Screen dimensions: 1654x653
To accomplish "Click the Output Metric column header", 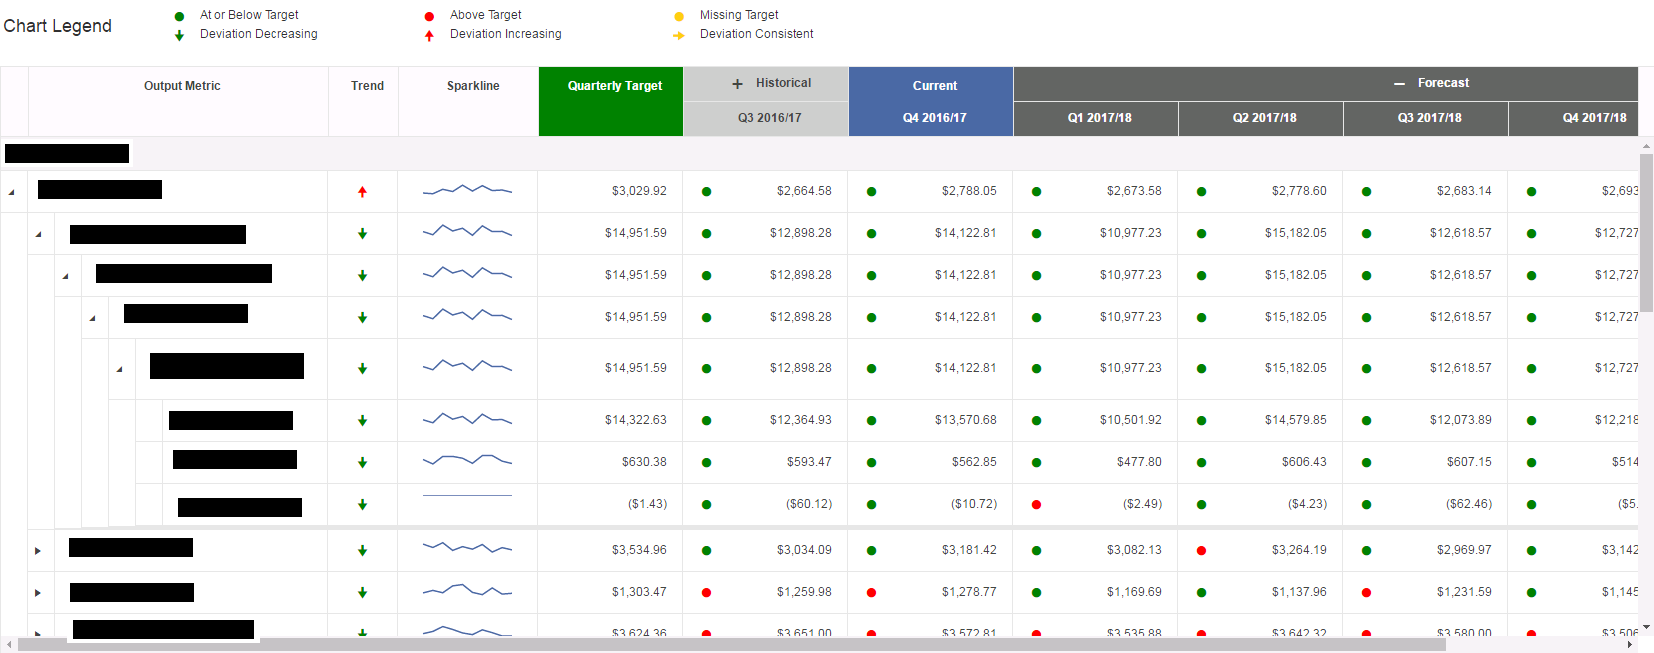I will pos(181,86).
